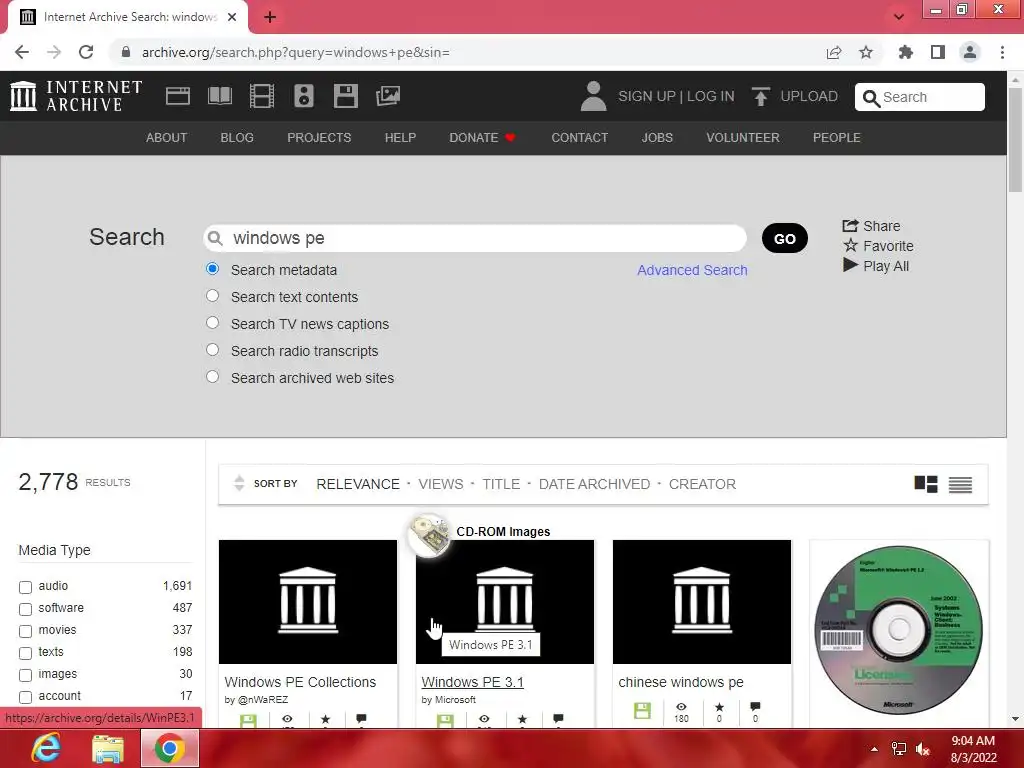Image resolution: width=1024 pixels, height=768 pixels.
Task: Open Chrome side panel icon
Action: 938,52
